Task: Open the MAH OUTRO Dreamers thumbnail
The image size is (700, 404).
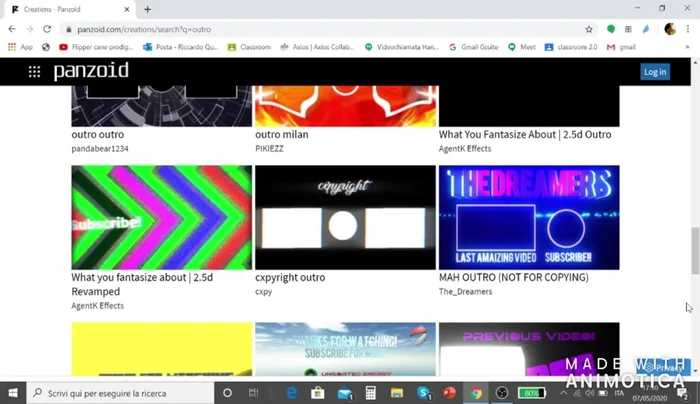Action: [529, 217]
